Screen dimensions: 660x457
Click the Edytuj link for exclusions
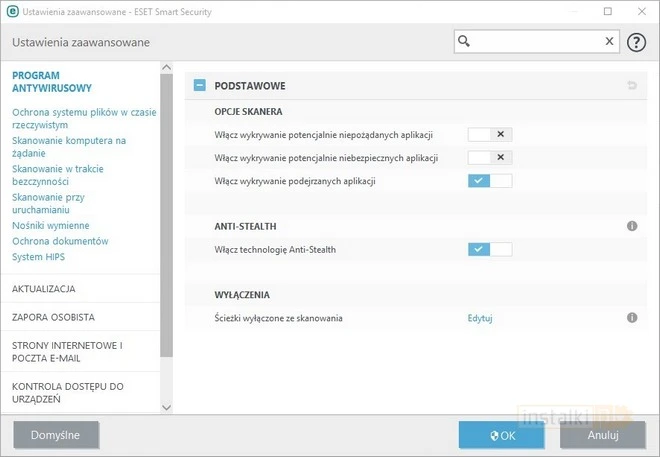[480, 318]
